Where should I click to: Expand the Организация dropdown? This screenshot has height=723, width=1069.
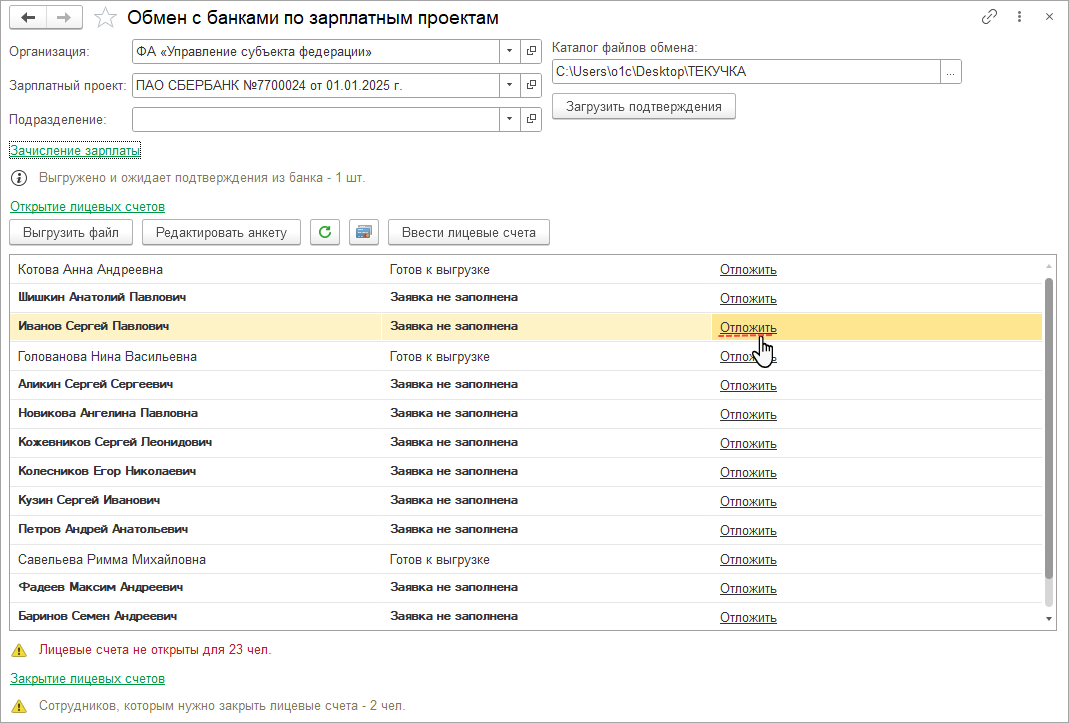[x=509, y=51]
